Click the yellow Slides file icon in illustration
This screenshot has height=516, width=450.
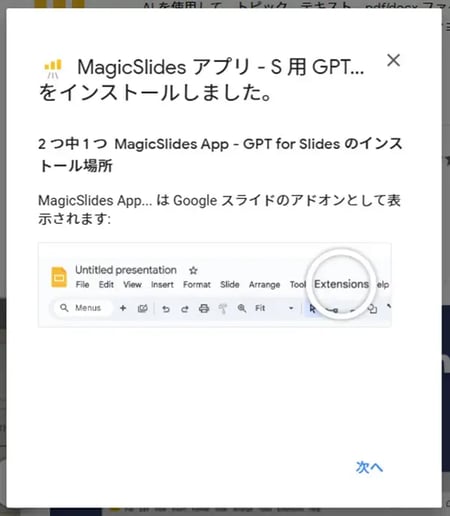59,277
